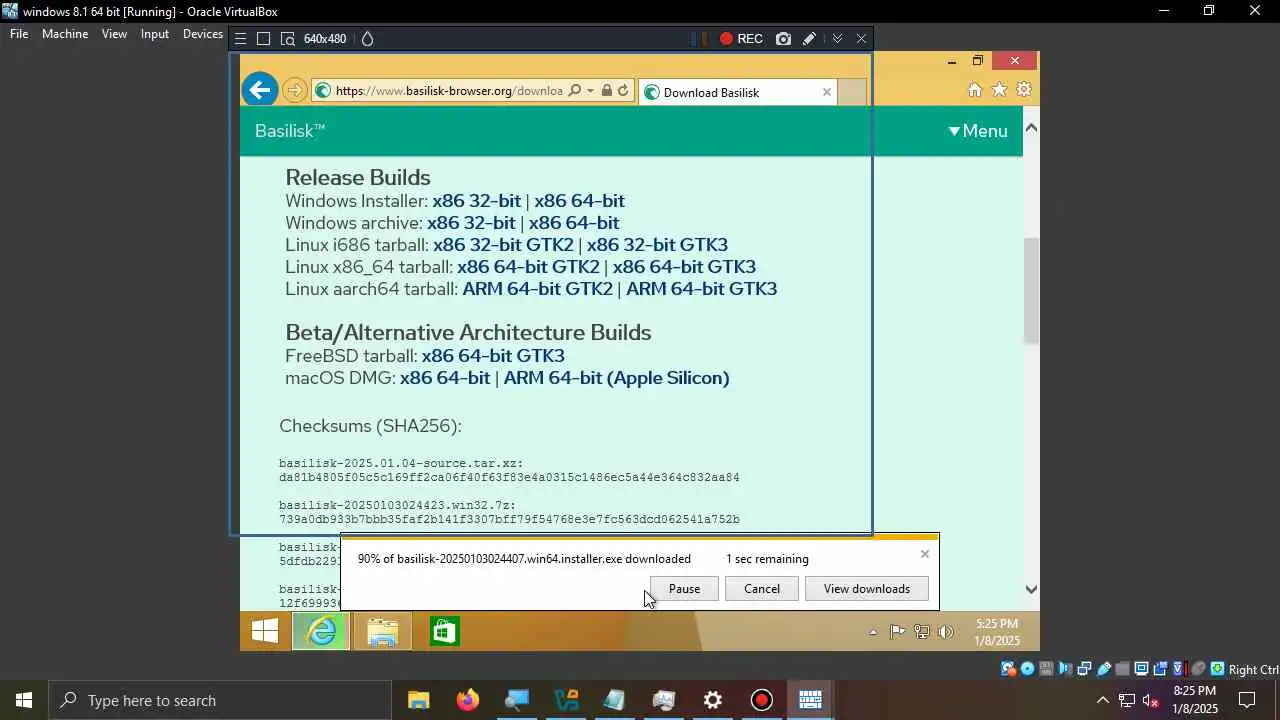The width and height of the screenshot is (1280, 720).
Task: Click the guest tray speaker volume icon
Action: 946,631
